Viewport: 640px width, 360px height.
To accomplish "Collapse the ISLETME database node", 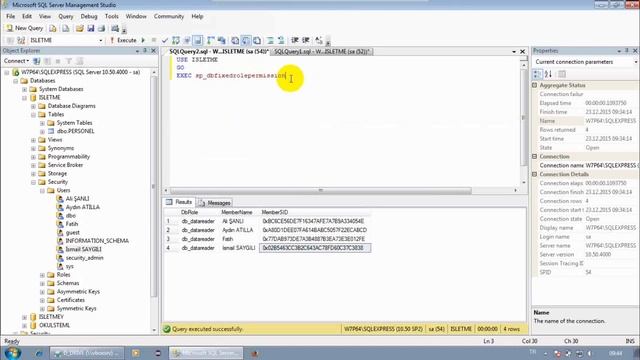I will click(24, 98).
